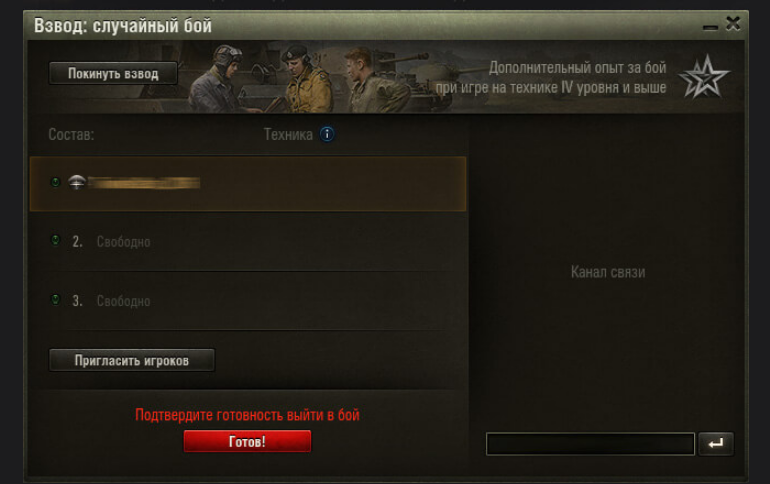Click the Техника column header
The image size is (770, 484).
(x=288, y=134)
